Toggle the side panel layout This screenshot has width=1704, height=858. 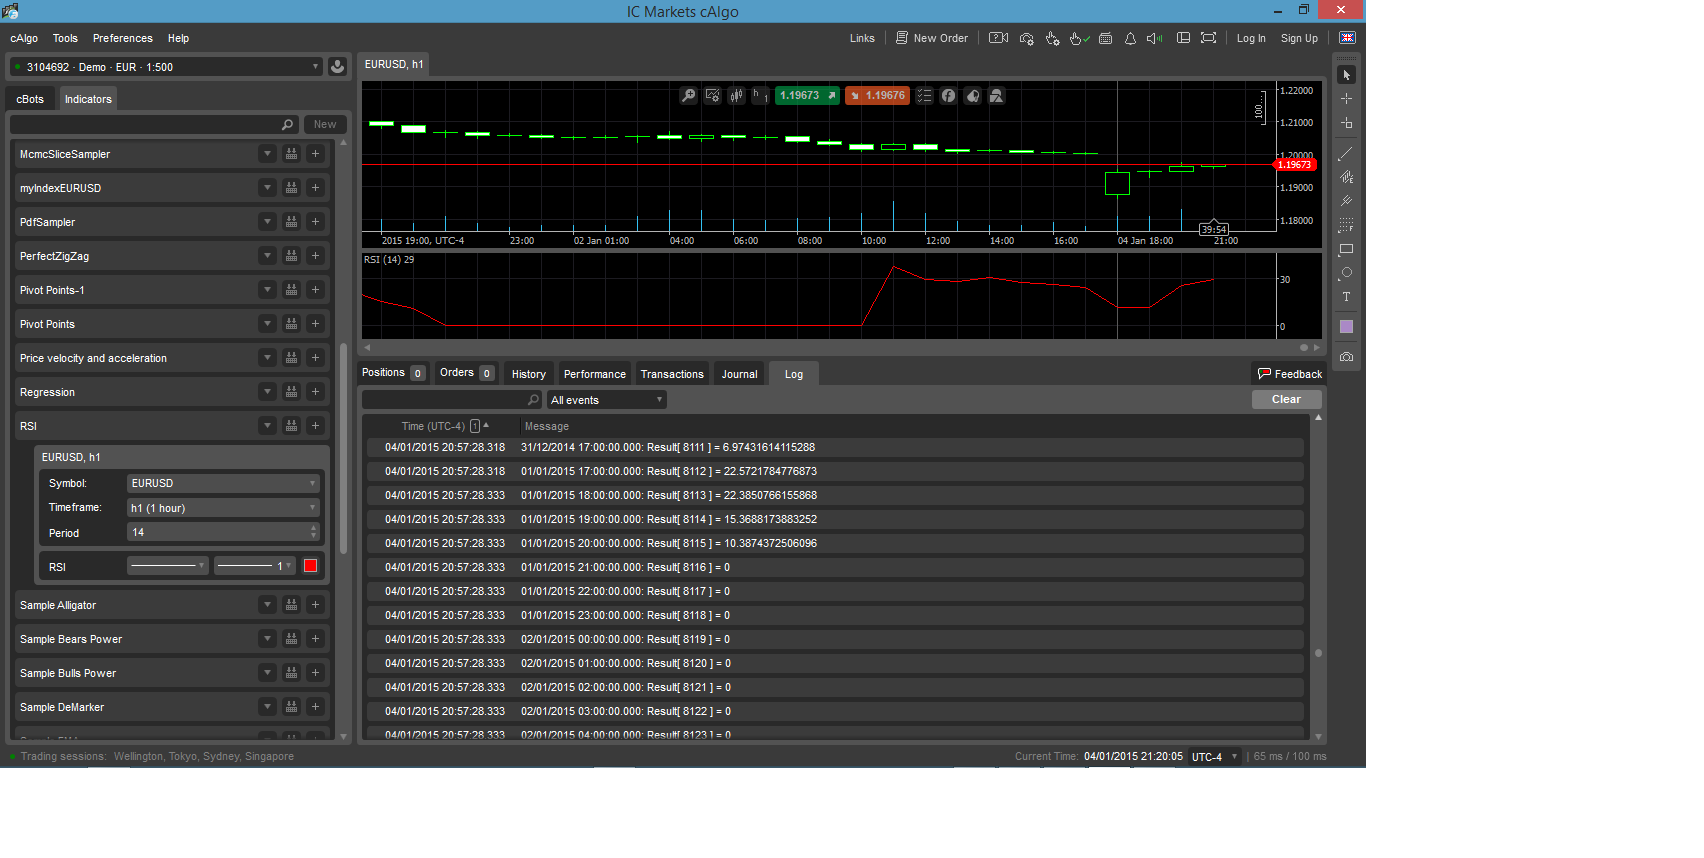(x=1183, y=38)
